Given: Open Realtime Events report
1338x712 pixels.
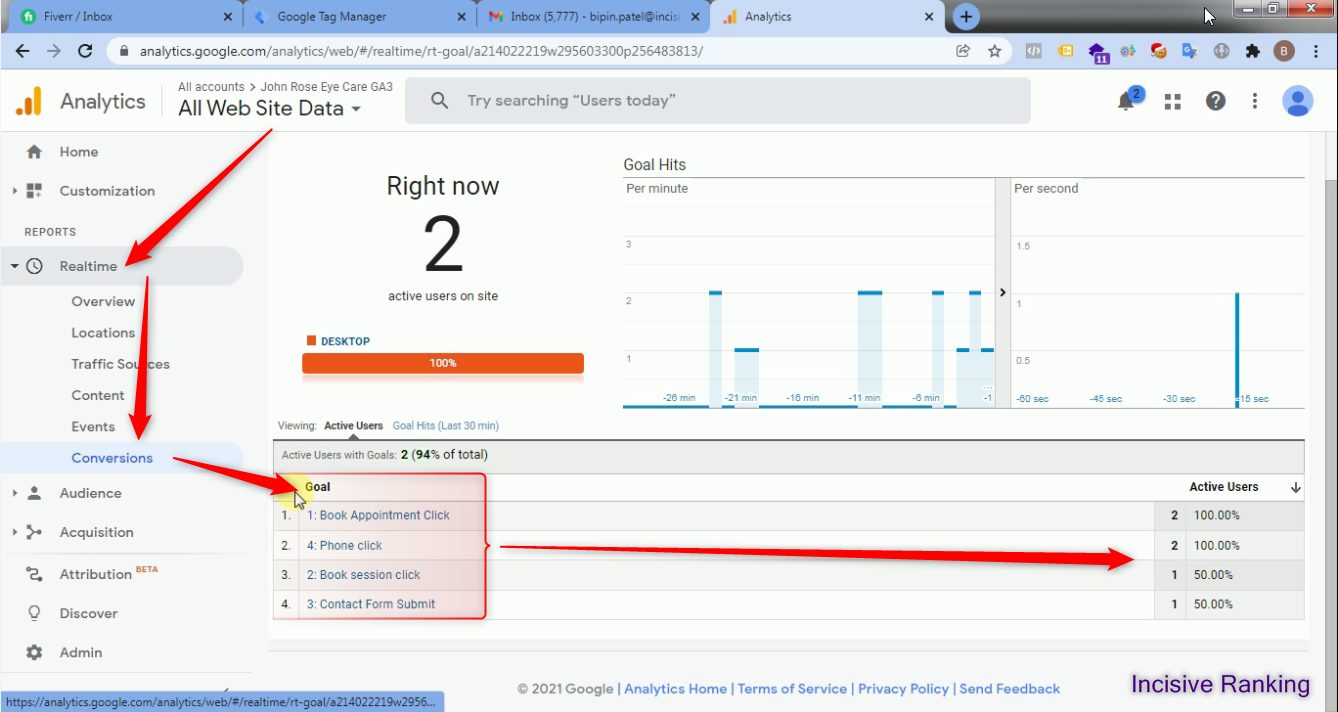Looking at the screenshot, I should click(x=93, y=426).
